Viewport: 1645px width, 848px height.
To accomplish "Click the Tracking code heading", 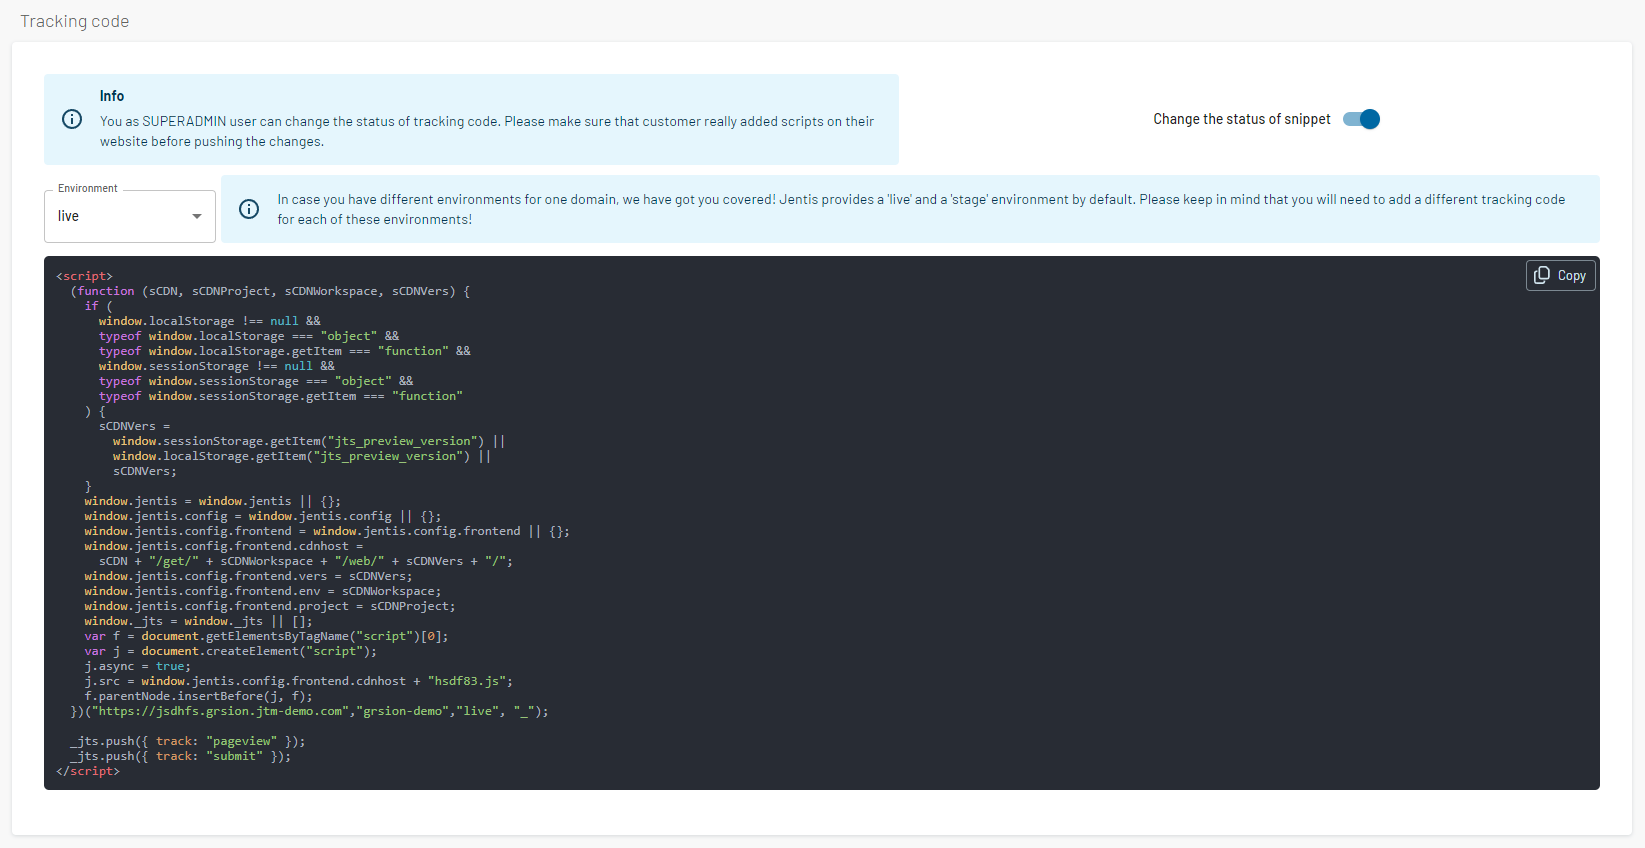I will click(x=75, y=21).
